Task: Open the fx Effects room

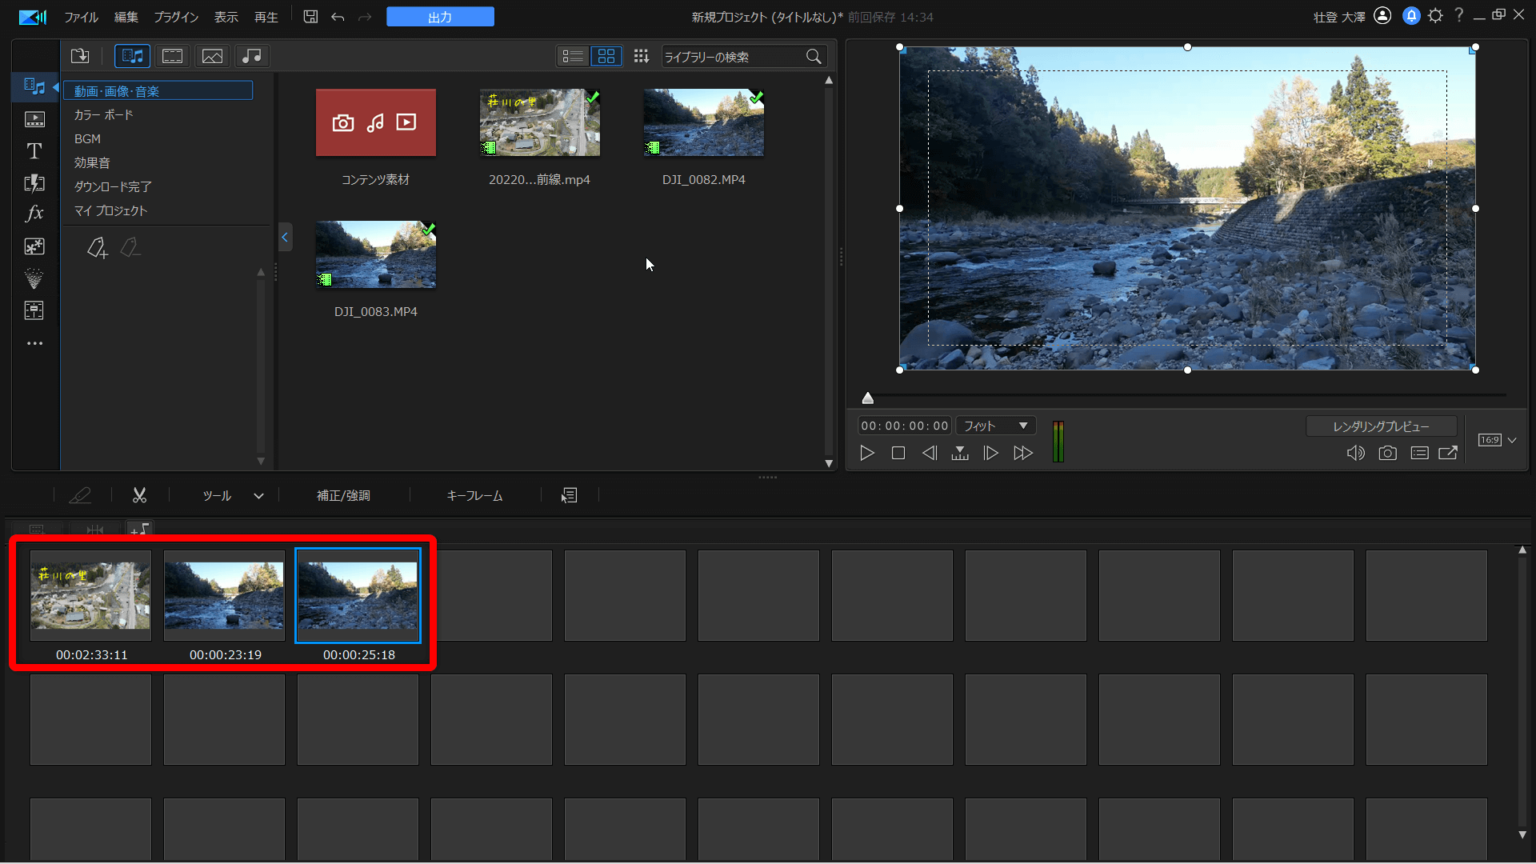Action: click(x=34, y=214)
